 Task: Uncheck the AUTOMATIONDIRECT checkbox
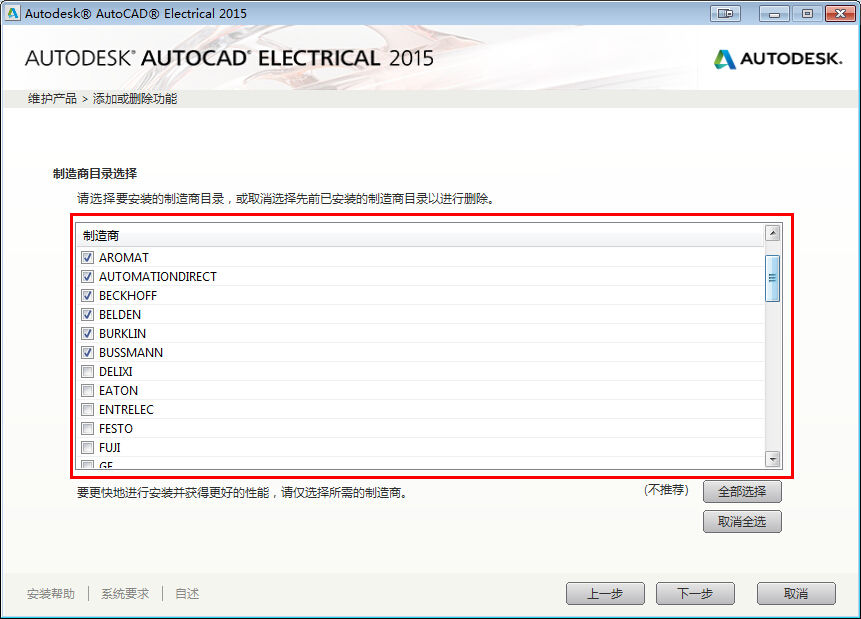tap(88, 277)
